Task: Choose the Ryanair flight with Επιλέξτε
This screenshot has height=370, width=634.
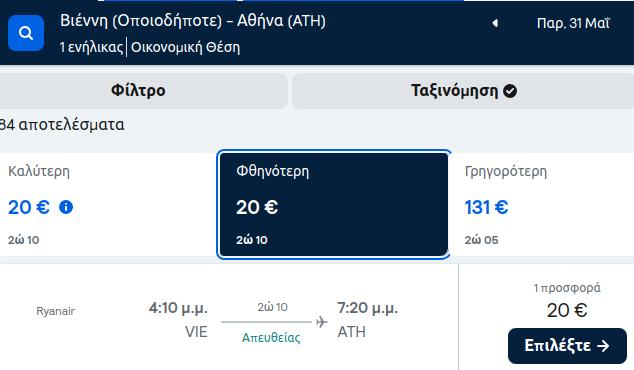Action: coord(567,346)
